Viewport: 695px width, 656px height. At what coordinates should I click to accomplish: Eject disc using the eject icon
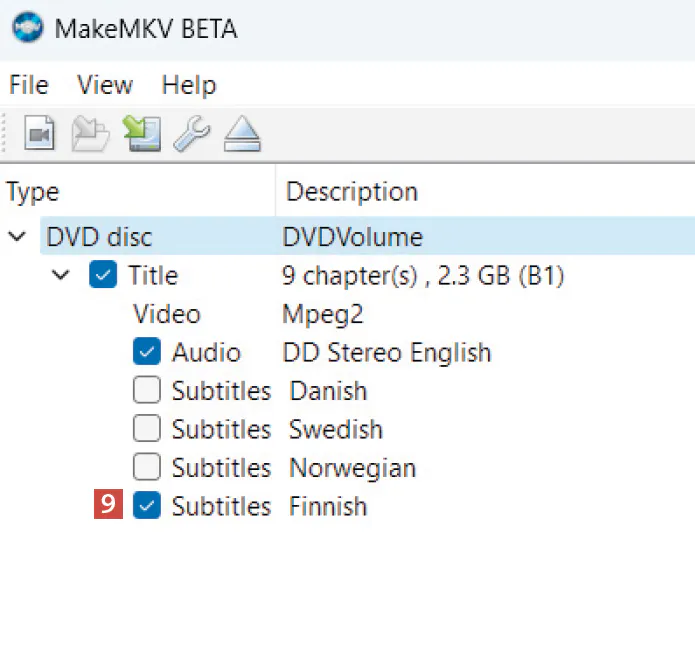[241, 133]
